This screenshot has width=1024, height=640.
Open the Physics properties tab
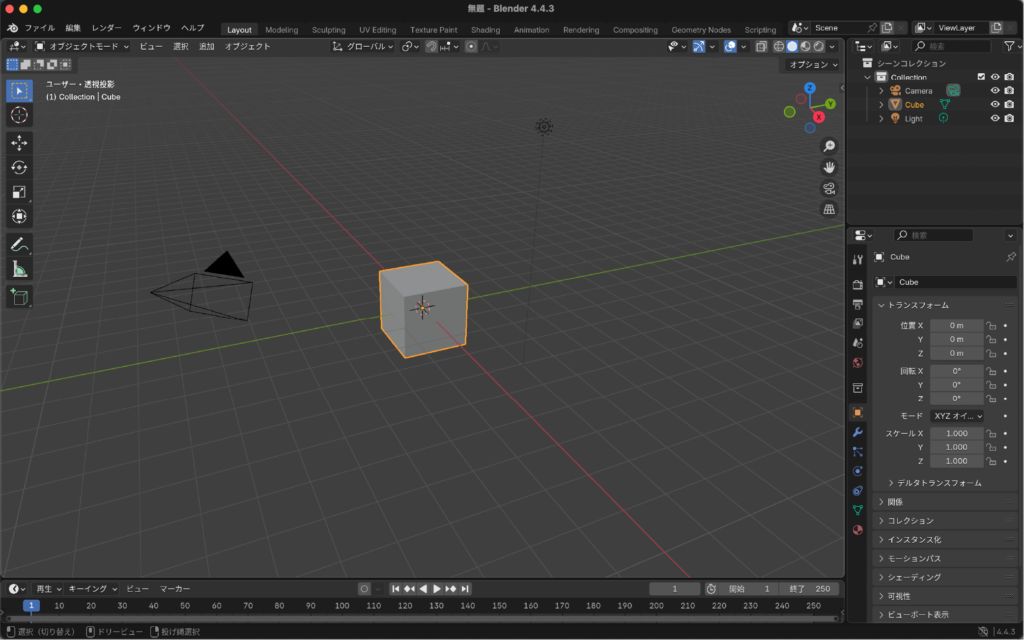pos(857,471)
